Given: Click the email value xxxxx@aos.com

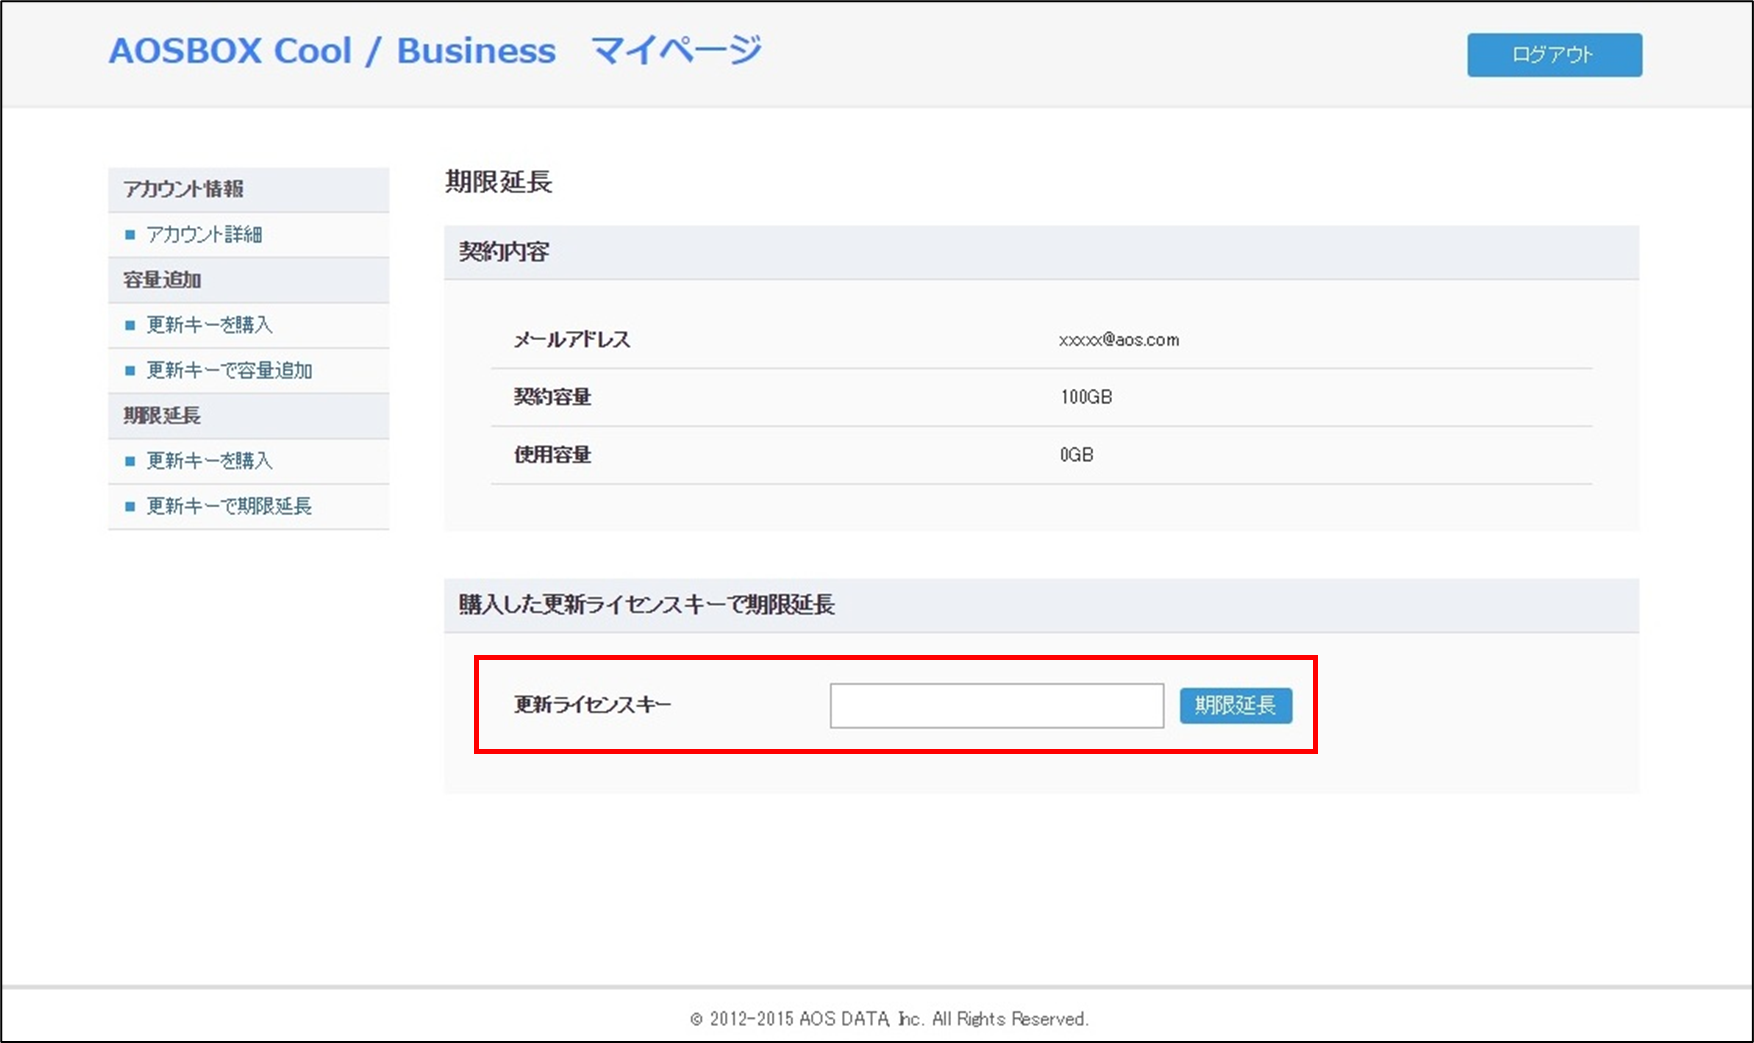Looking at the screenshot, I should click(1119, 340).
